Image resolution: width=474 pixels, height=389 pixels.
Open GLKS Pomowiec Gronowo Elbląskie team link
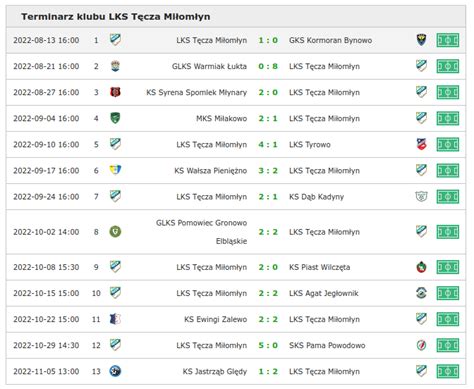pyautogui.click(x=202, y=232)
